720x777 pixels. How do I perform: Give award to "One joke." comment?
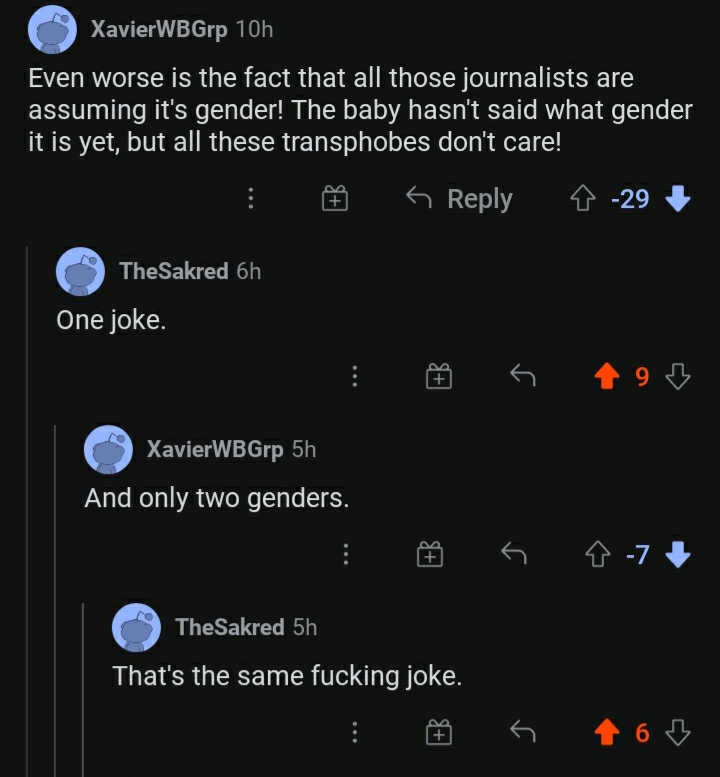(439, 376)
